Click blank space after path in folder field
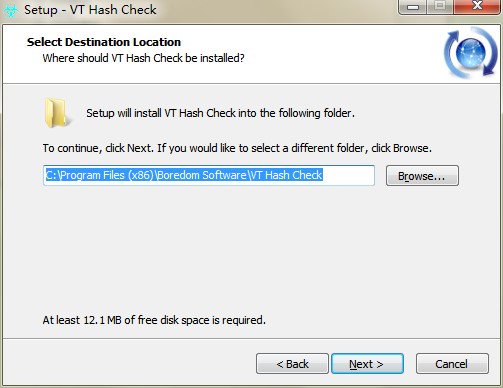503x388 pixels. click(x=348, y=175)
